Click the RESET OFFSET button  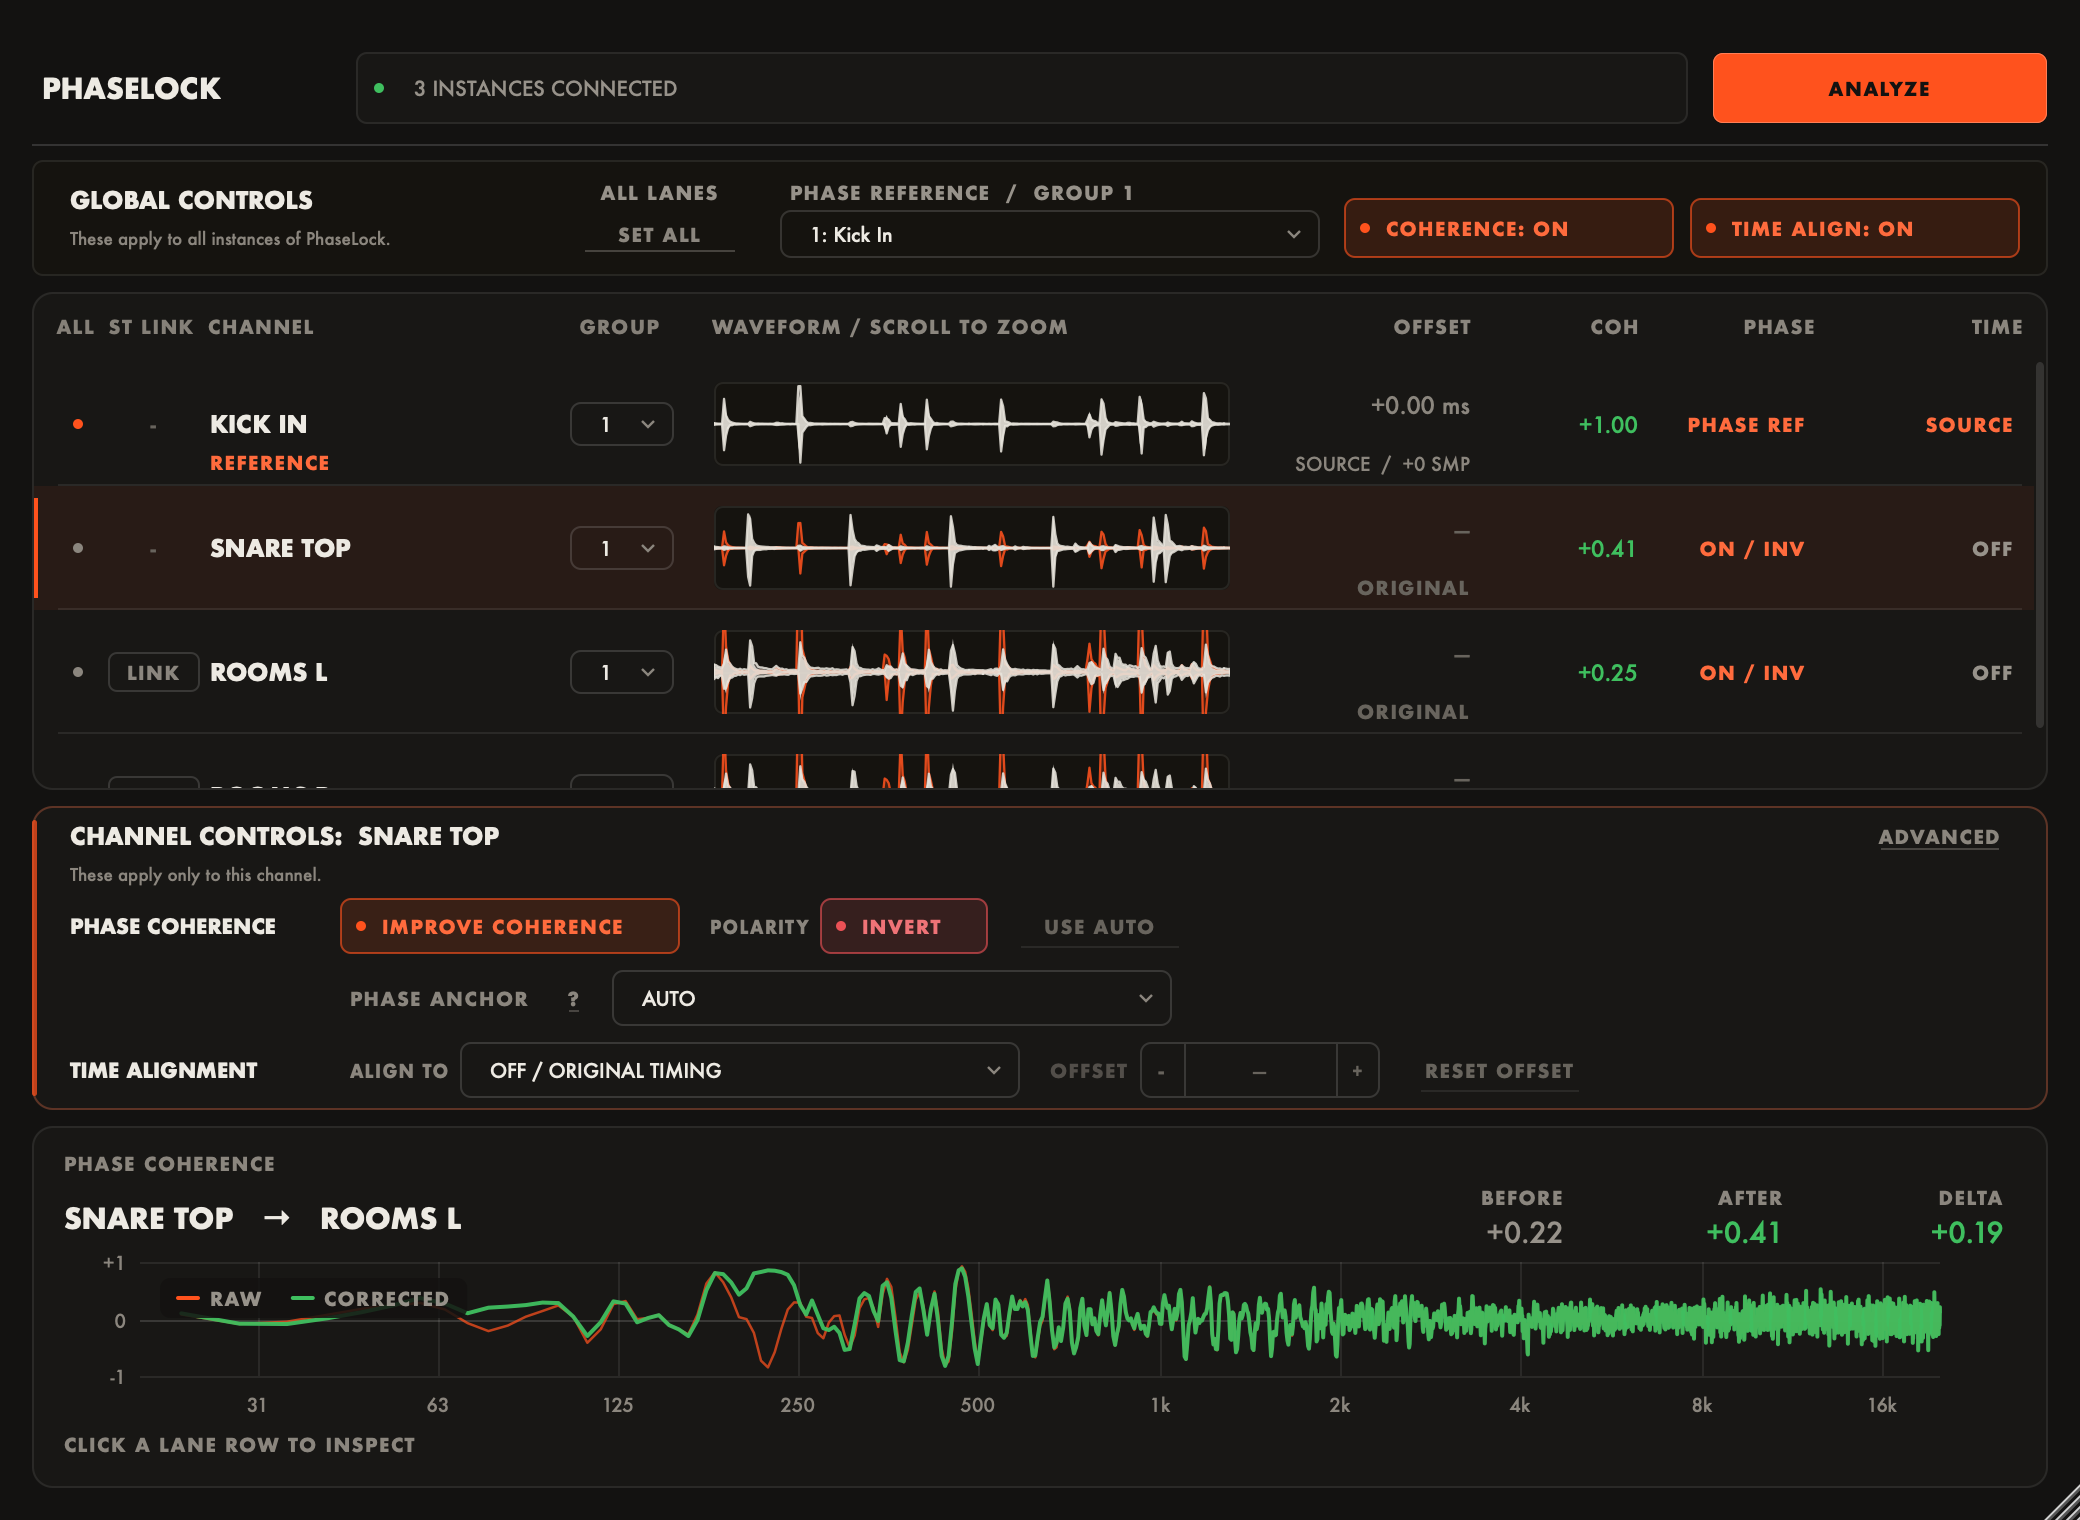(x=1499, y=1071)
